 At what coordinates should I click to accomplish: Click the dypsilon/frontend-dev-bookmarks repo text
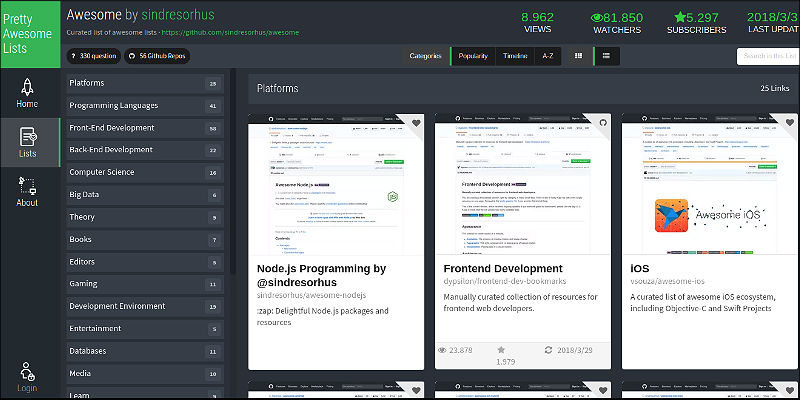(x=505, y=281)
